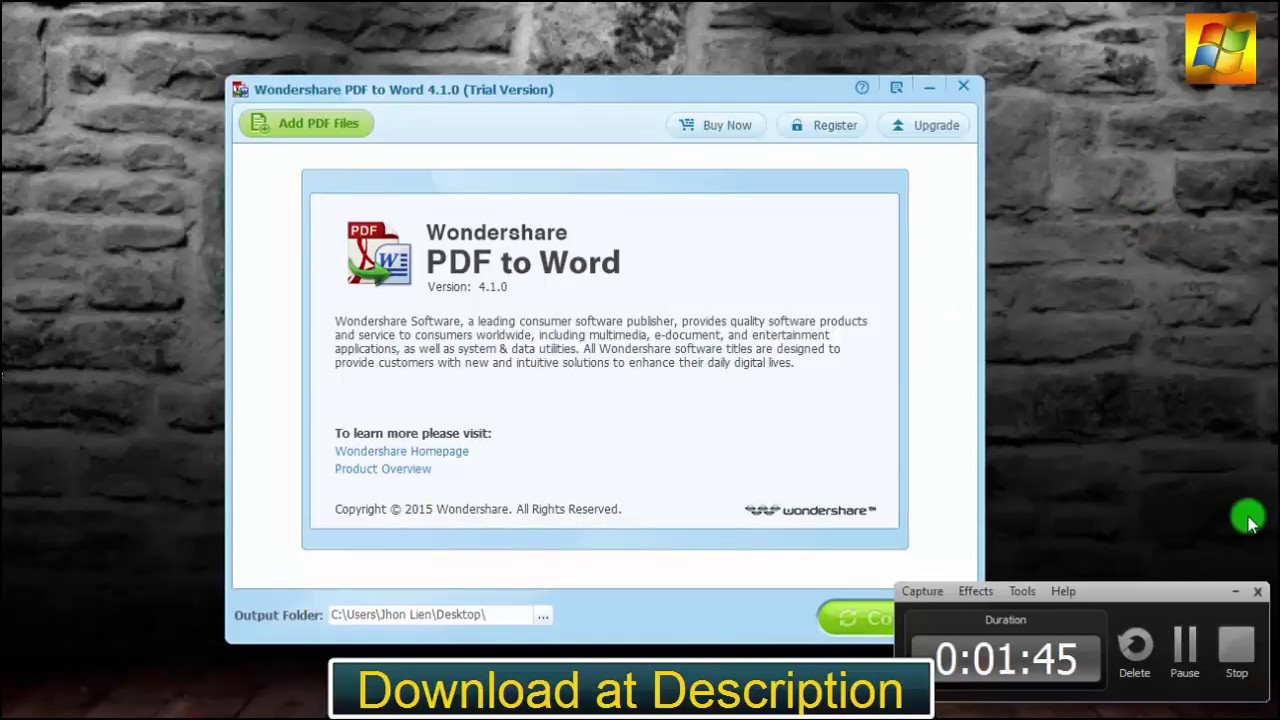Click the feedback icon beside help icon
Screen dimensions: 1280x720
(x=896, y=88)
